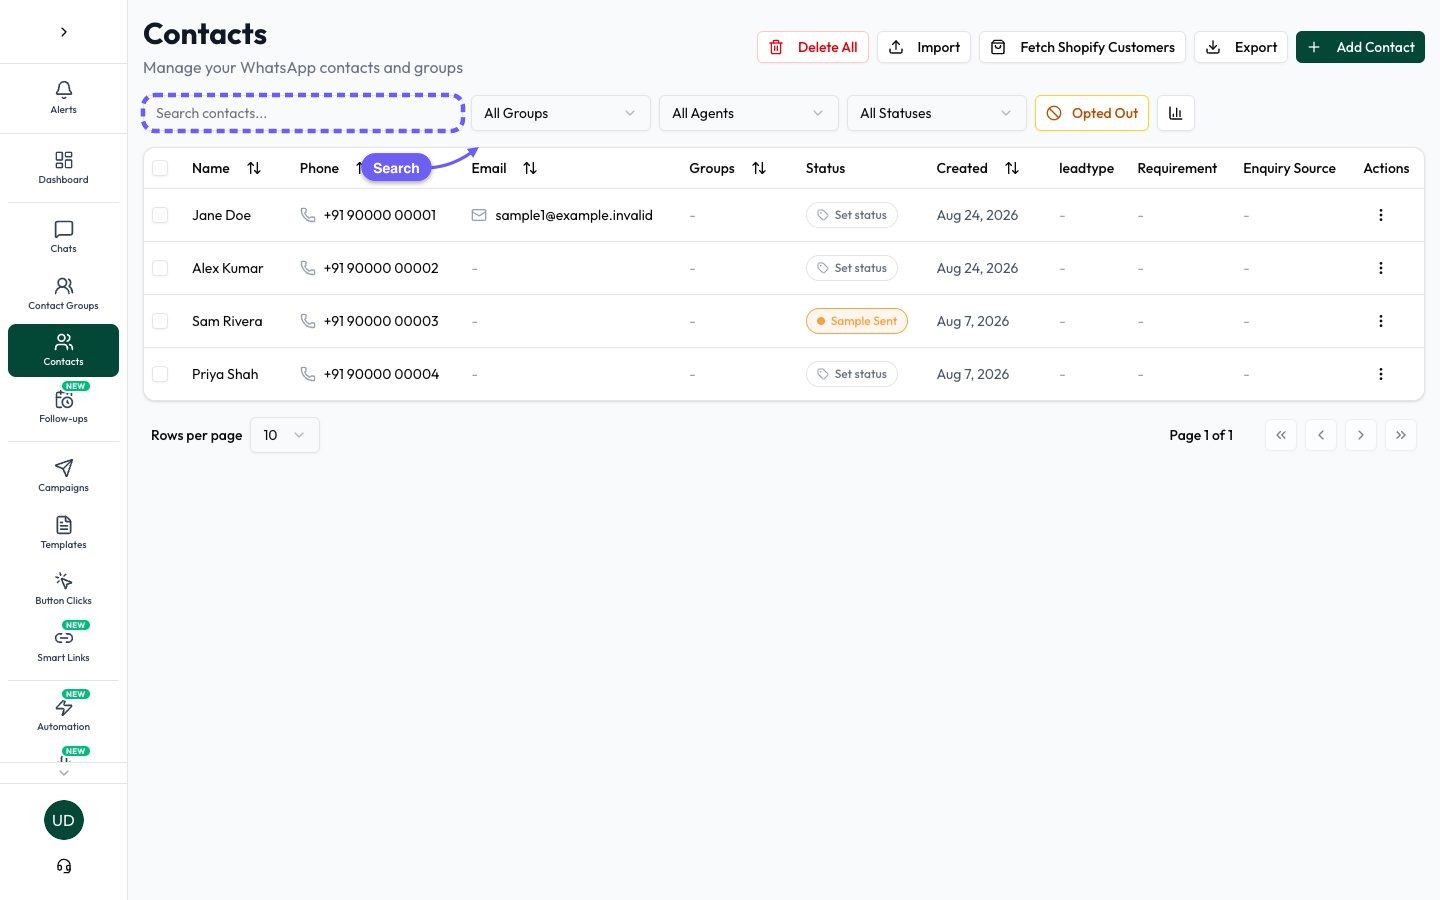Open the chart statistics icon button
This screenshot has height=900, width=1440.
pos(1176,113)
